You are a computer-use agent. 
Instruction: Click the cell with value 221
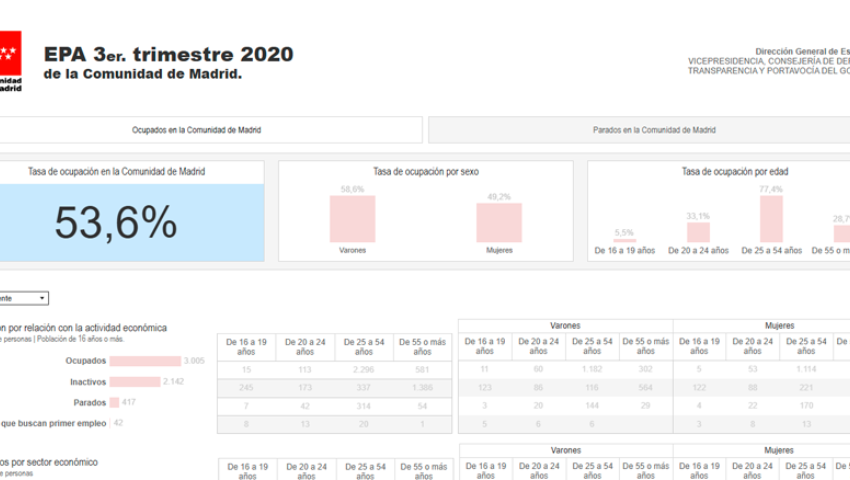[x=806, y=387]
